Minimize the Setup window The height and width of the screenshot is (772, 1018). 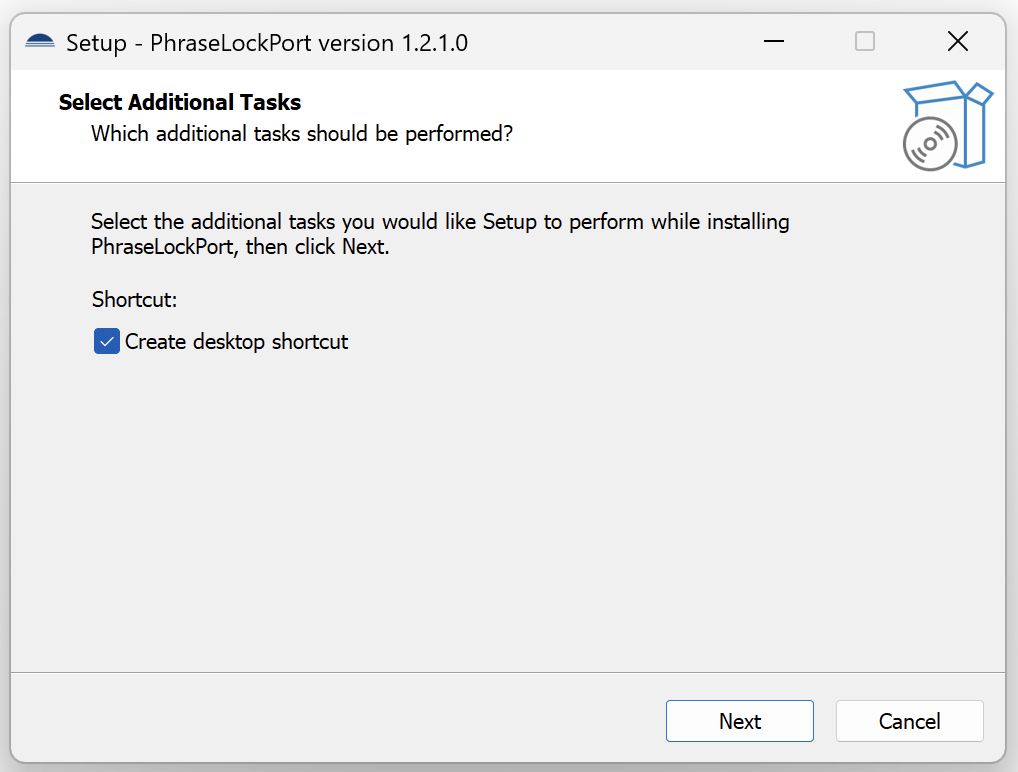[773, 41]
